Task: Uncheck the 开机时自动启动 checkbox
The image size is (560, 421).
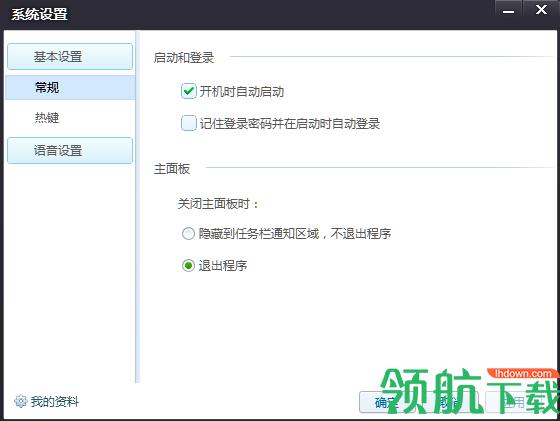Action: point(188,91)
